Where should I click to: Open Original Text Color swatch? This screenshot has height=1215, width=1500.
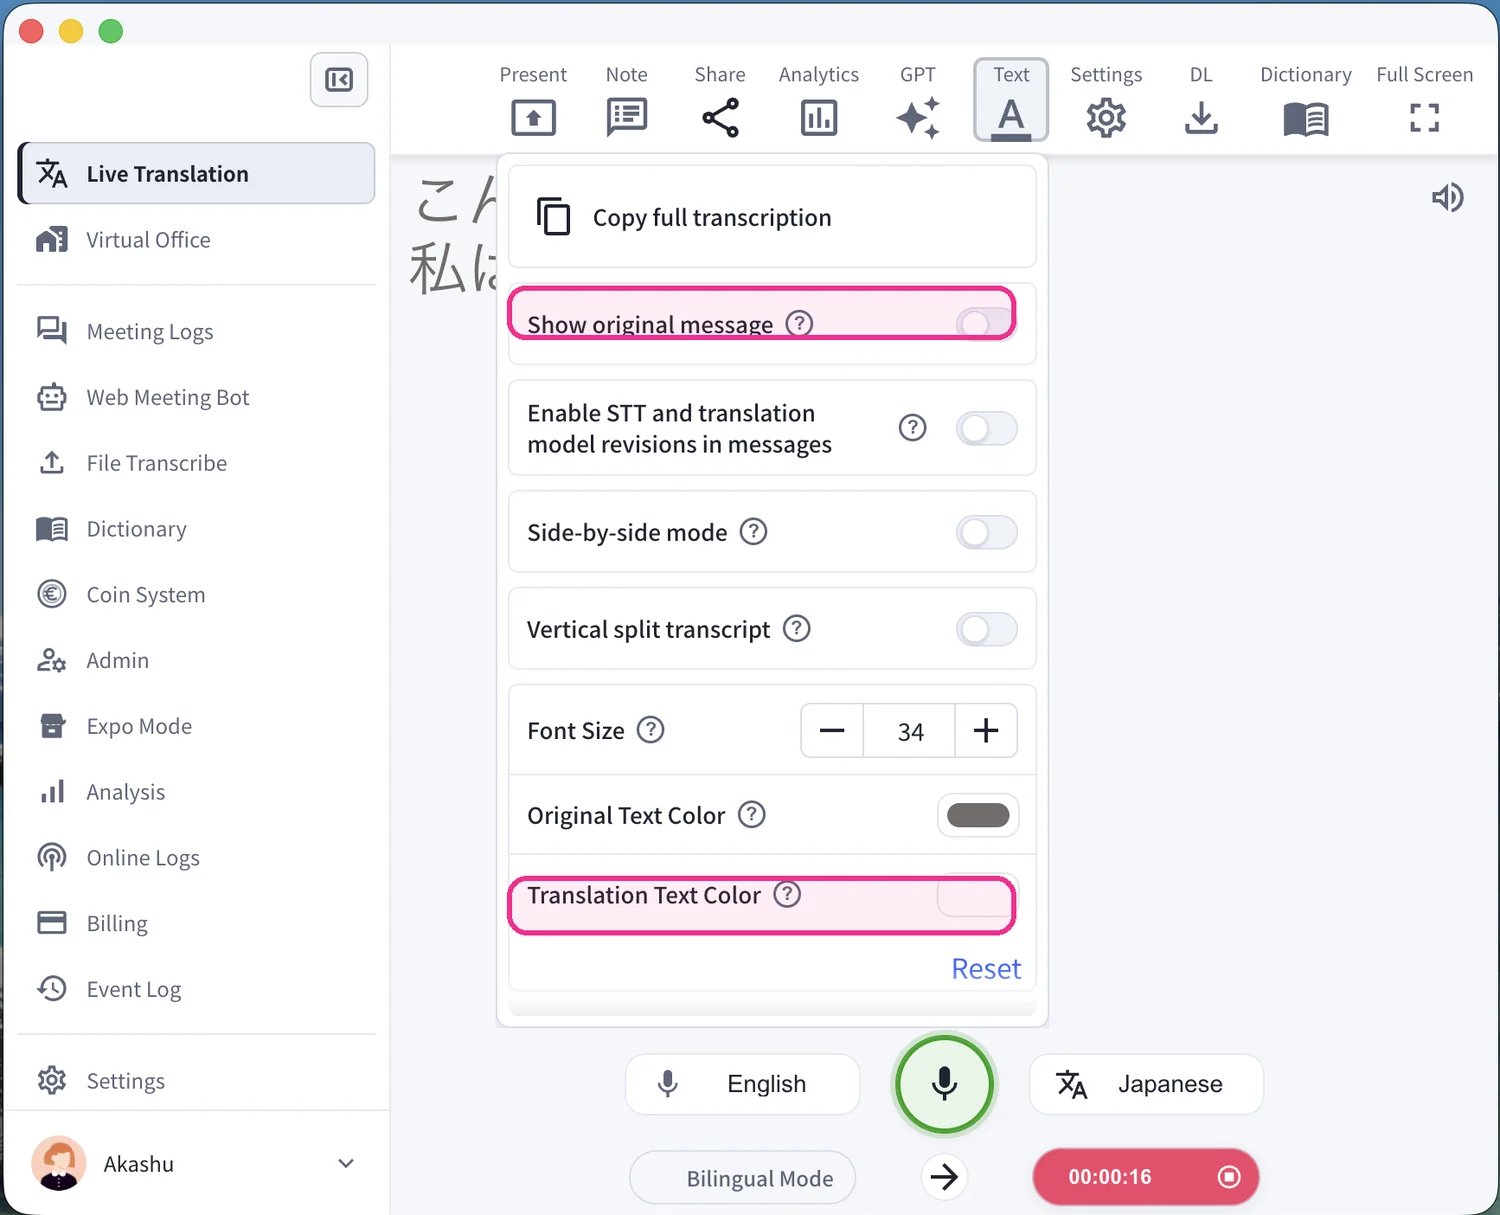click(x=978, y=815)
